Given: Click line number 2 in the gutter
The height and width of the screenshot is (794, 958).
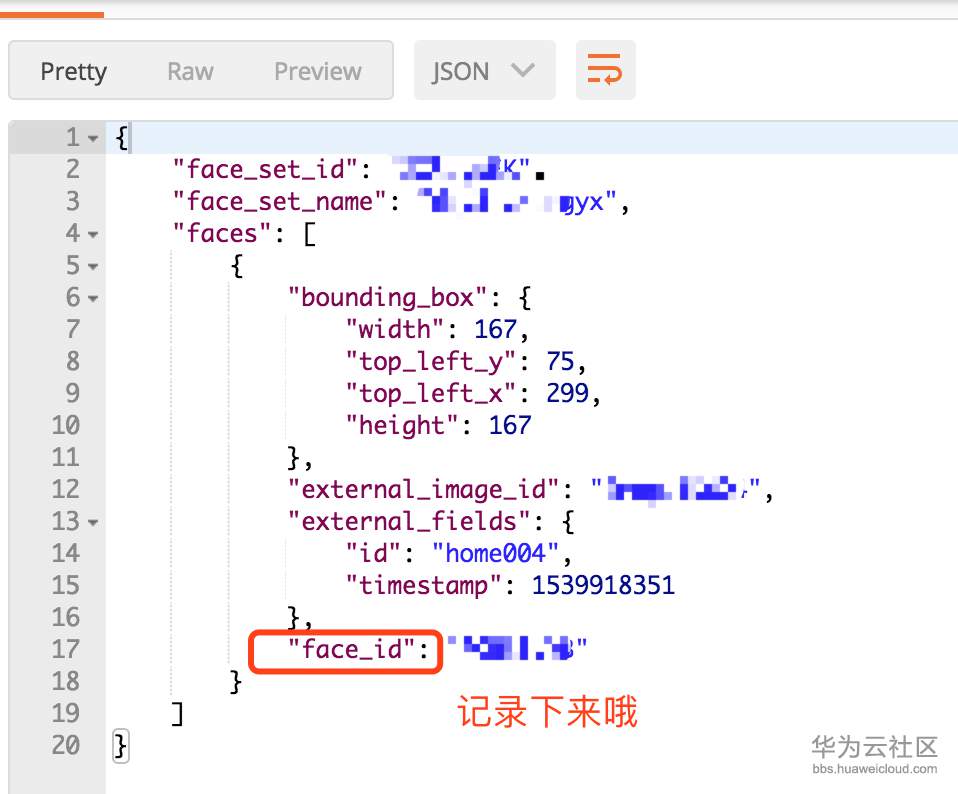Looking at the screenshot, I should tap(73, 169).
